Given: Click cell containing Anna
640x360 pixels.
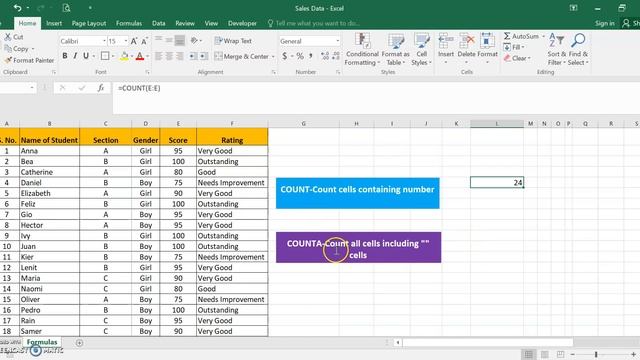Looking at the screenshot, I should click(49, 151).
